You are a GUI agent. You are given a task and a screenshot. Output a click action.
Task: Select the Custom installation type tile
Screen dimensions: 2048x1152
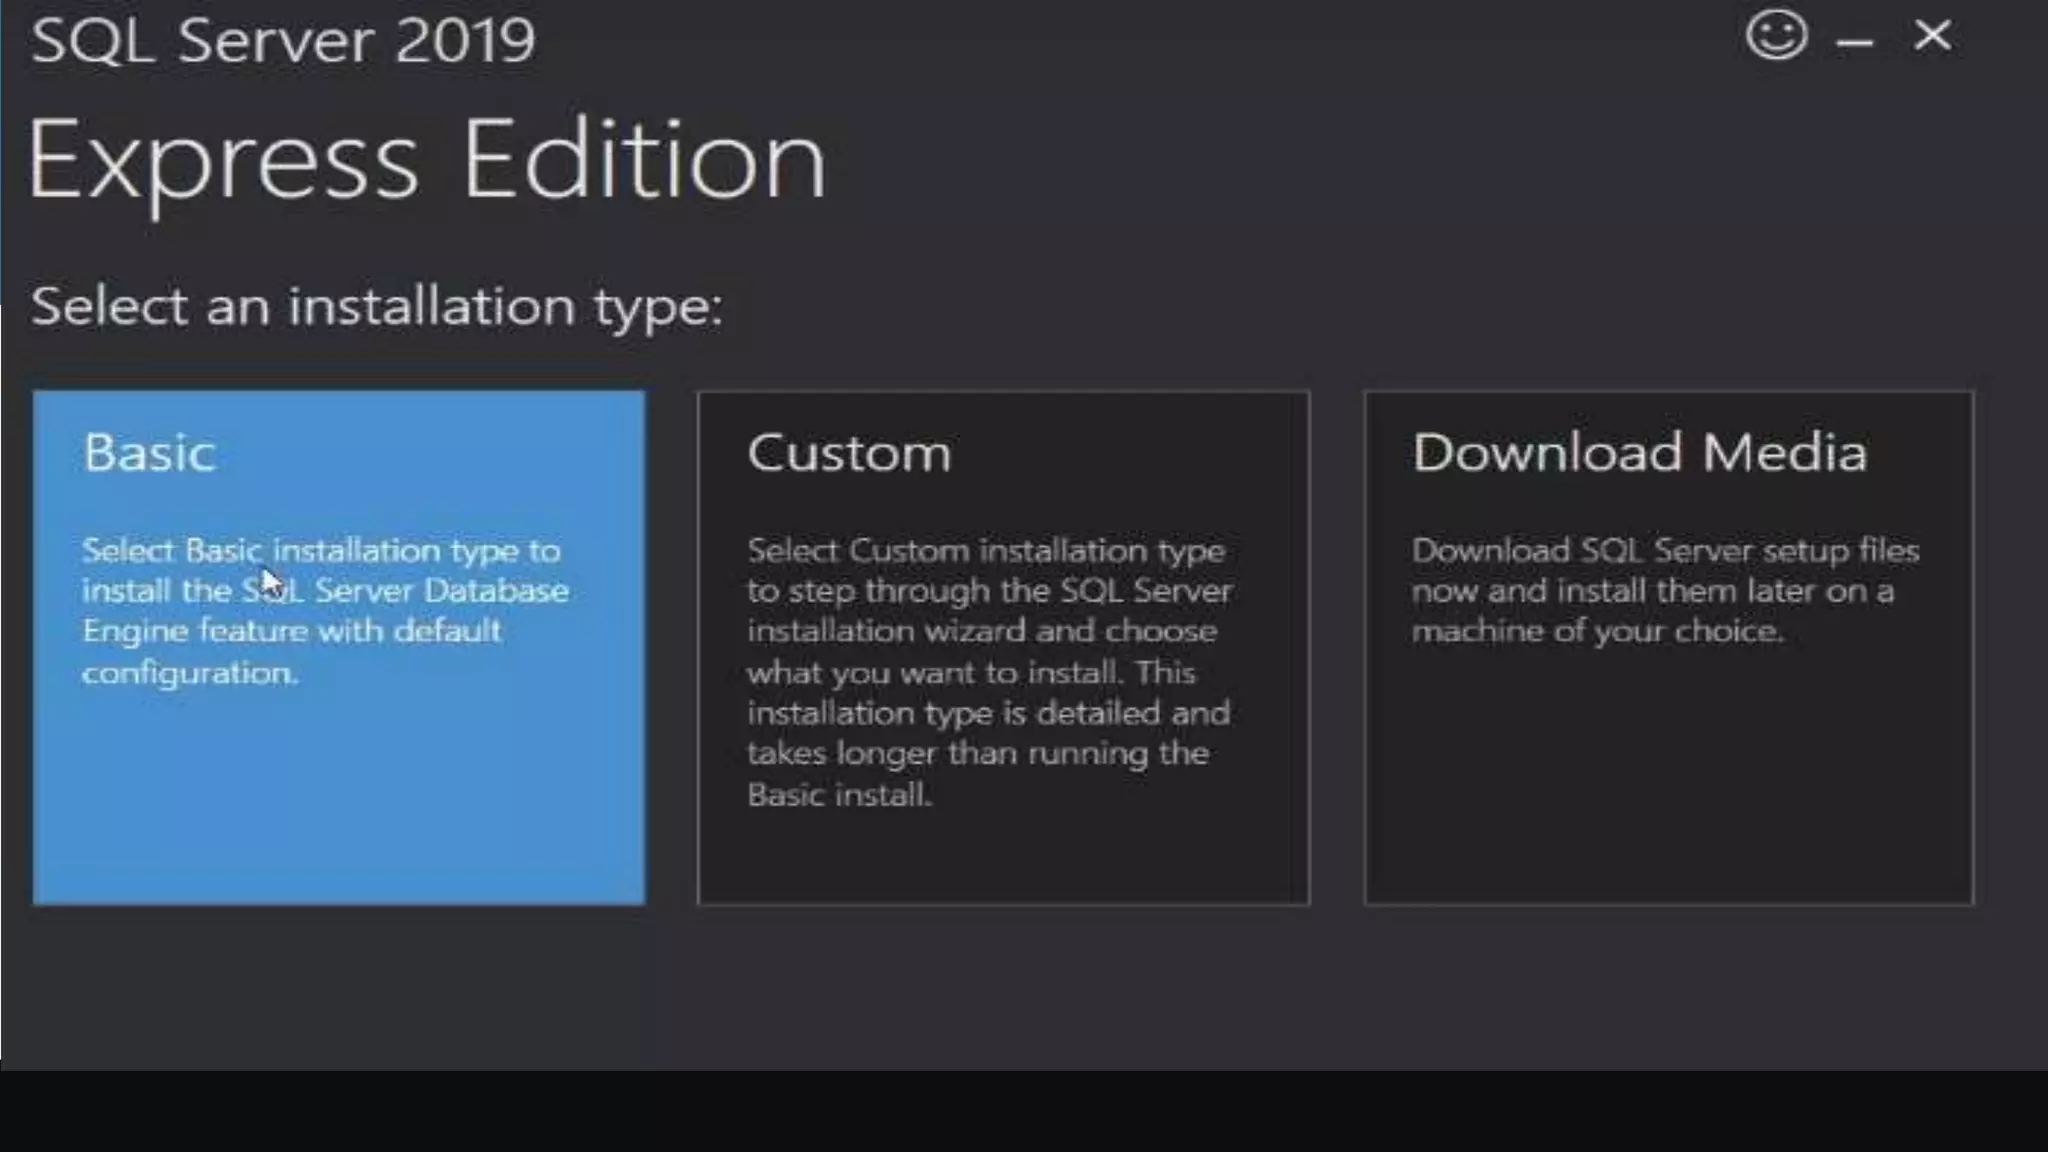1004,648
